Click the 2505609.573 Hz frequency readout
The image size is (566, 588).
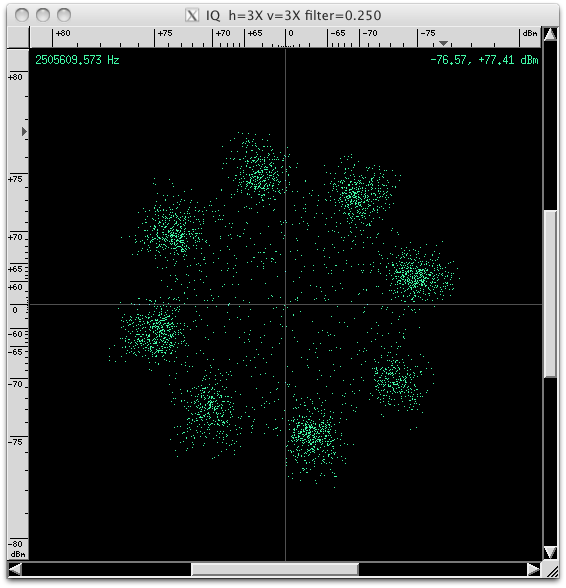coord(77,60)
